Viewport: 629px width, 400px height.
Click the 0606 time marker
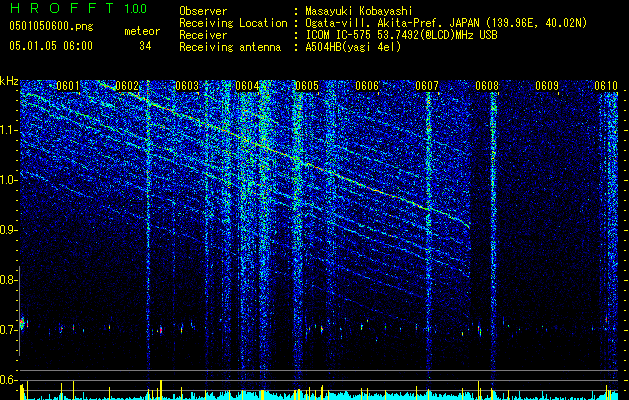[367, 86]
